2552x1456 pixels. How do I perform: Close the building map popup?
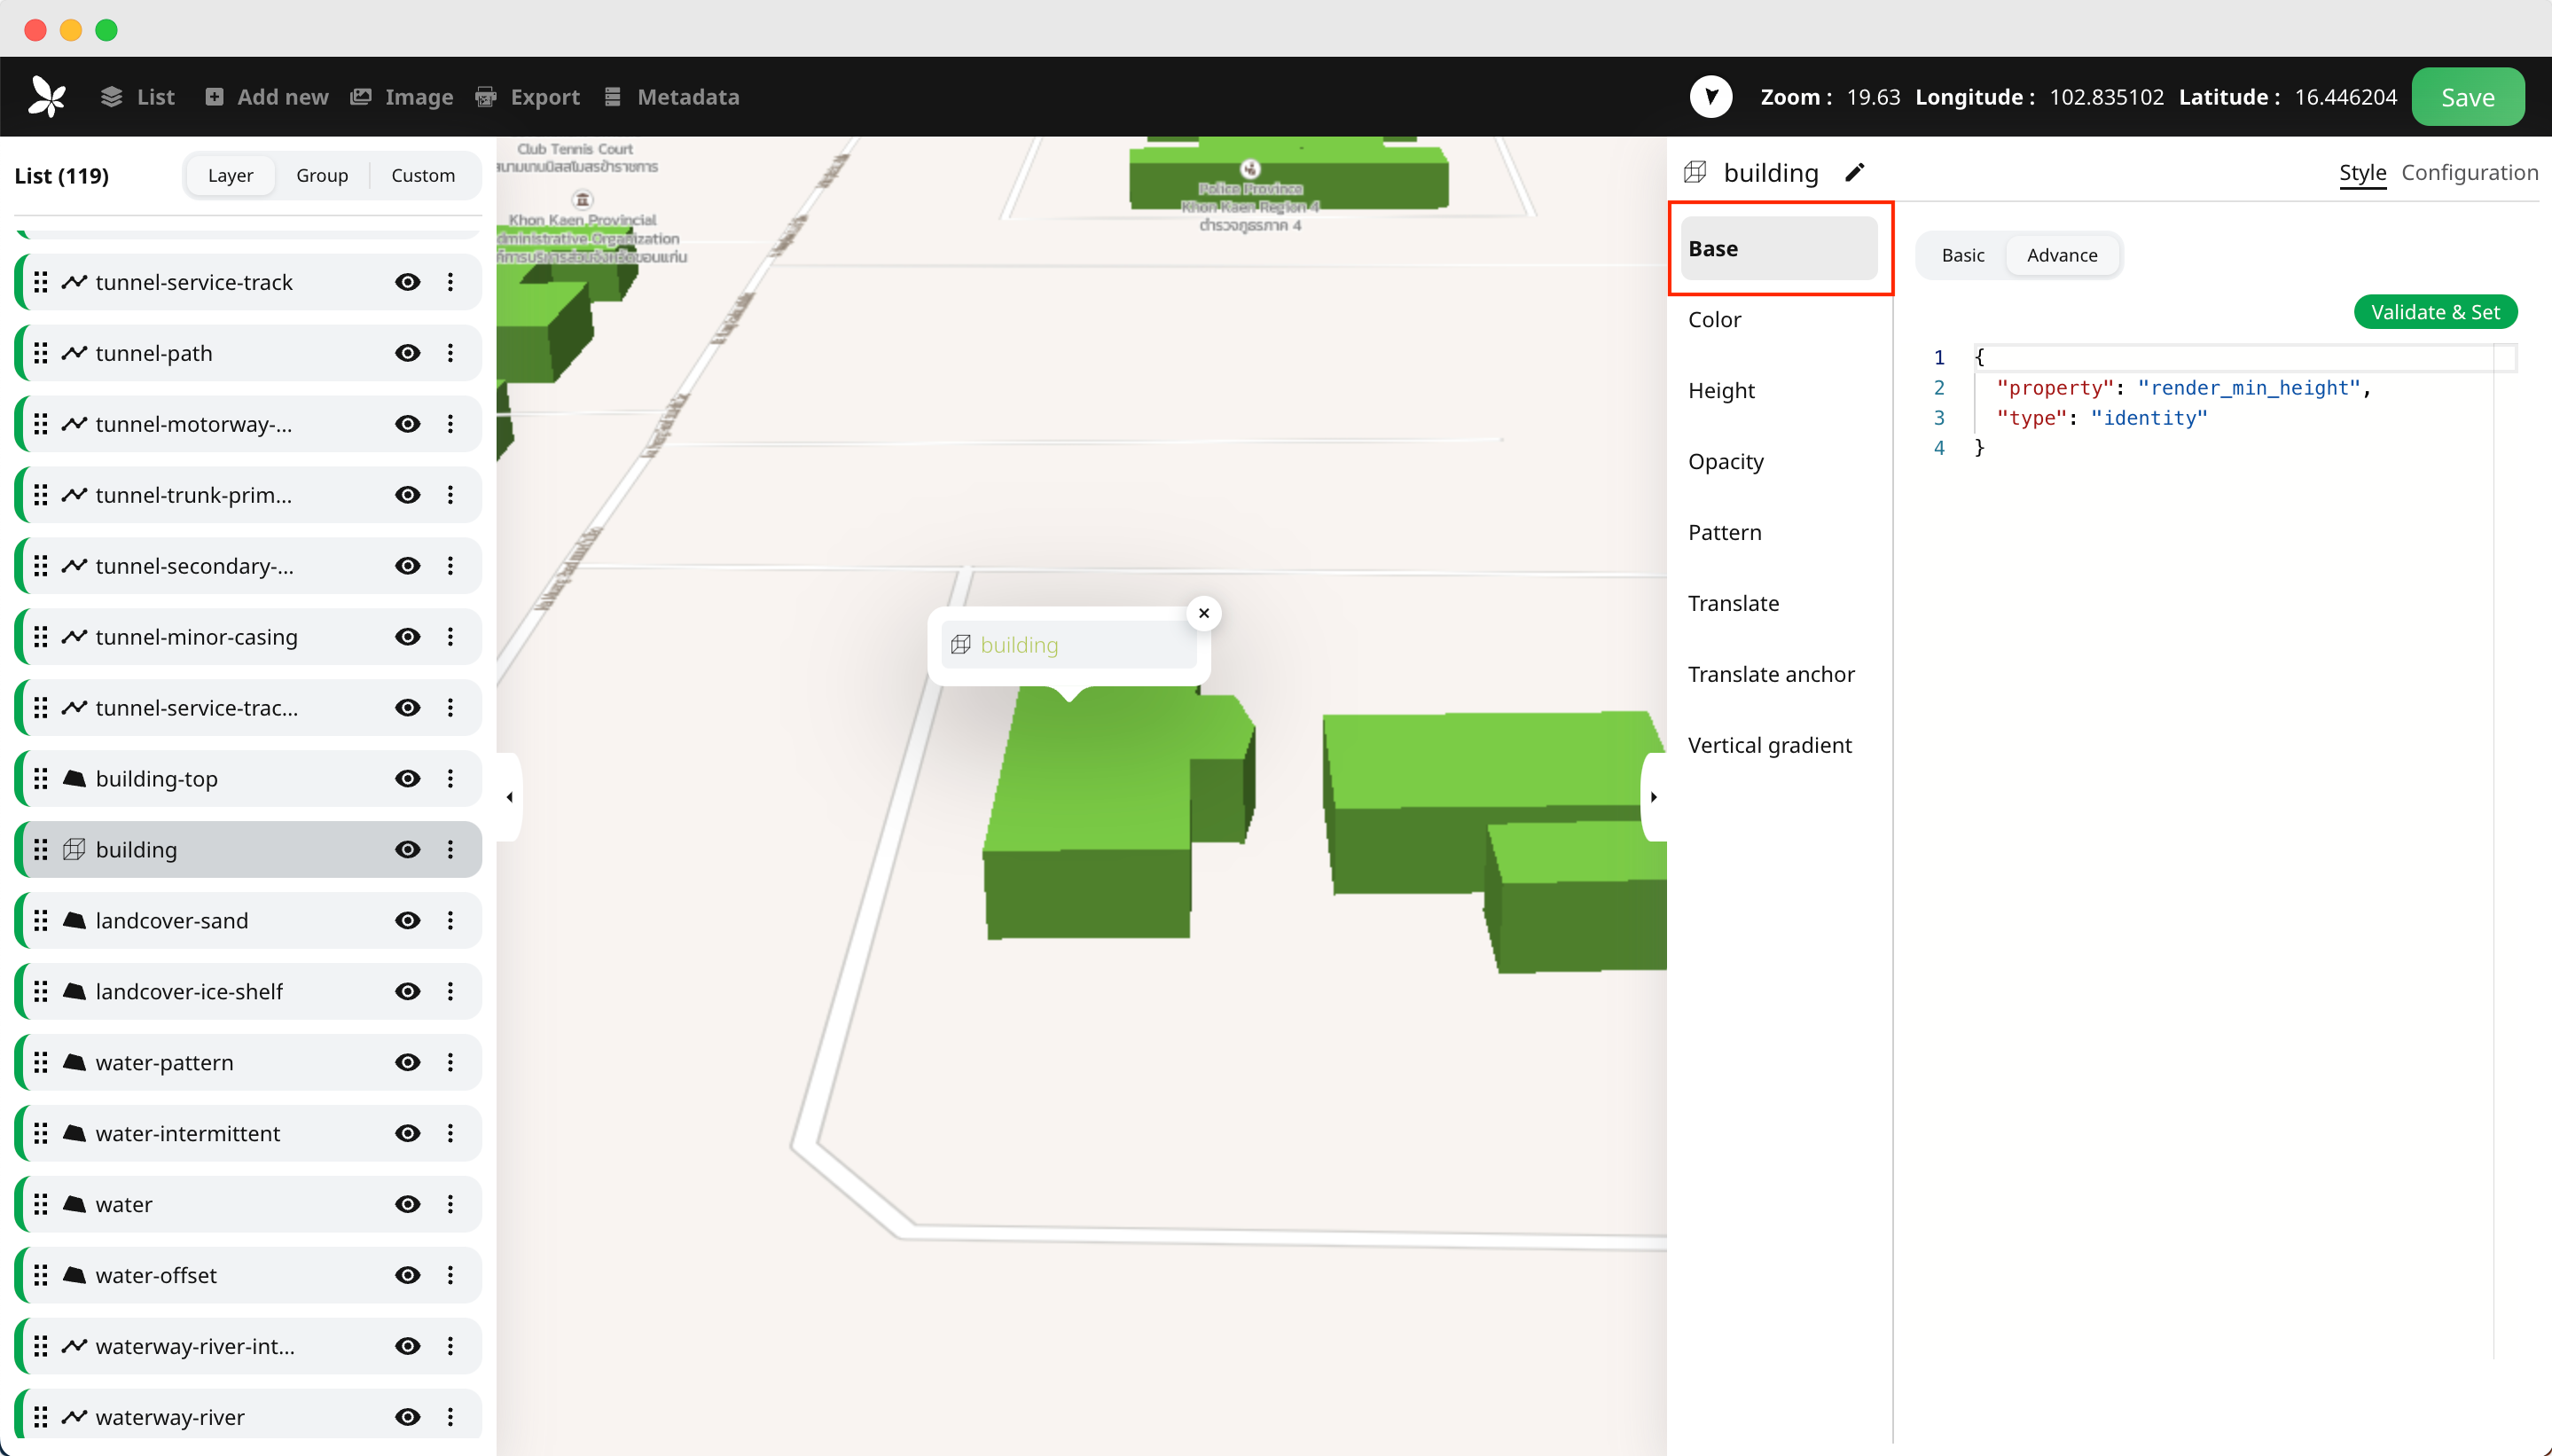click(1204, 614)
